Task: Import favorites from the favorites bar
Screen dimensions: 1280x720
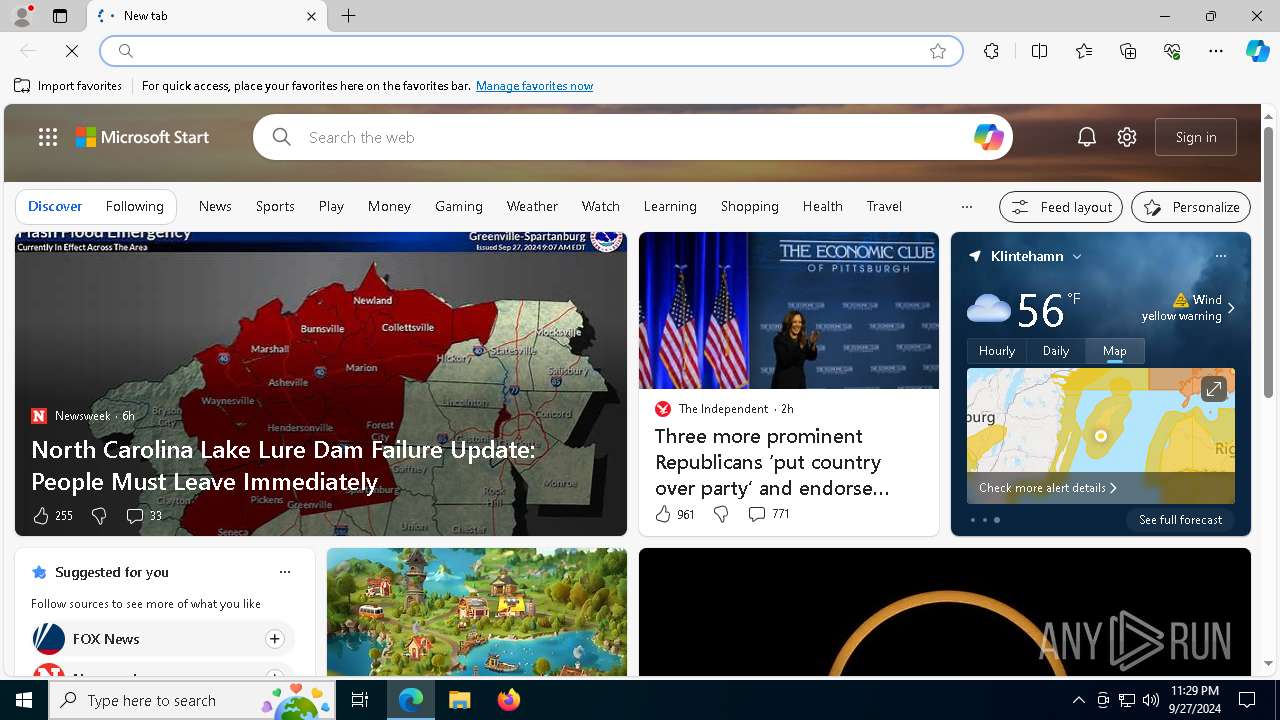Action: tap(68, 86)
